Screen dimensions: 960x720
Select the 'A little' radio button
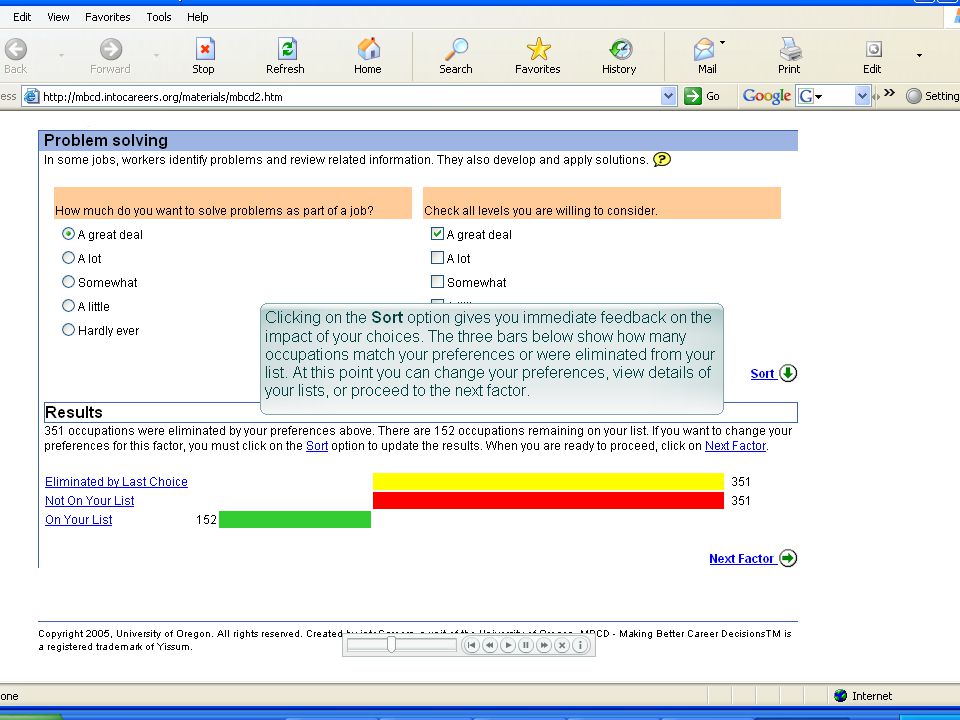click(68, 306)
